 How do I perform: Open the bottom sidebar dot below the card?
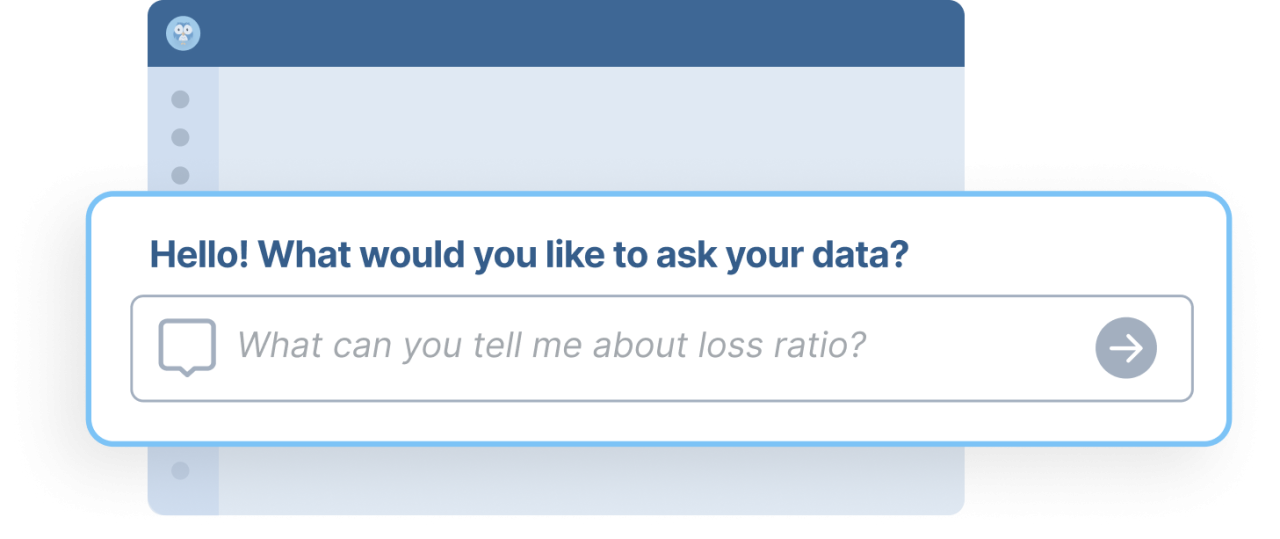tap(180, 470)
